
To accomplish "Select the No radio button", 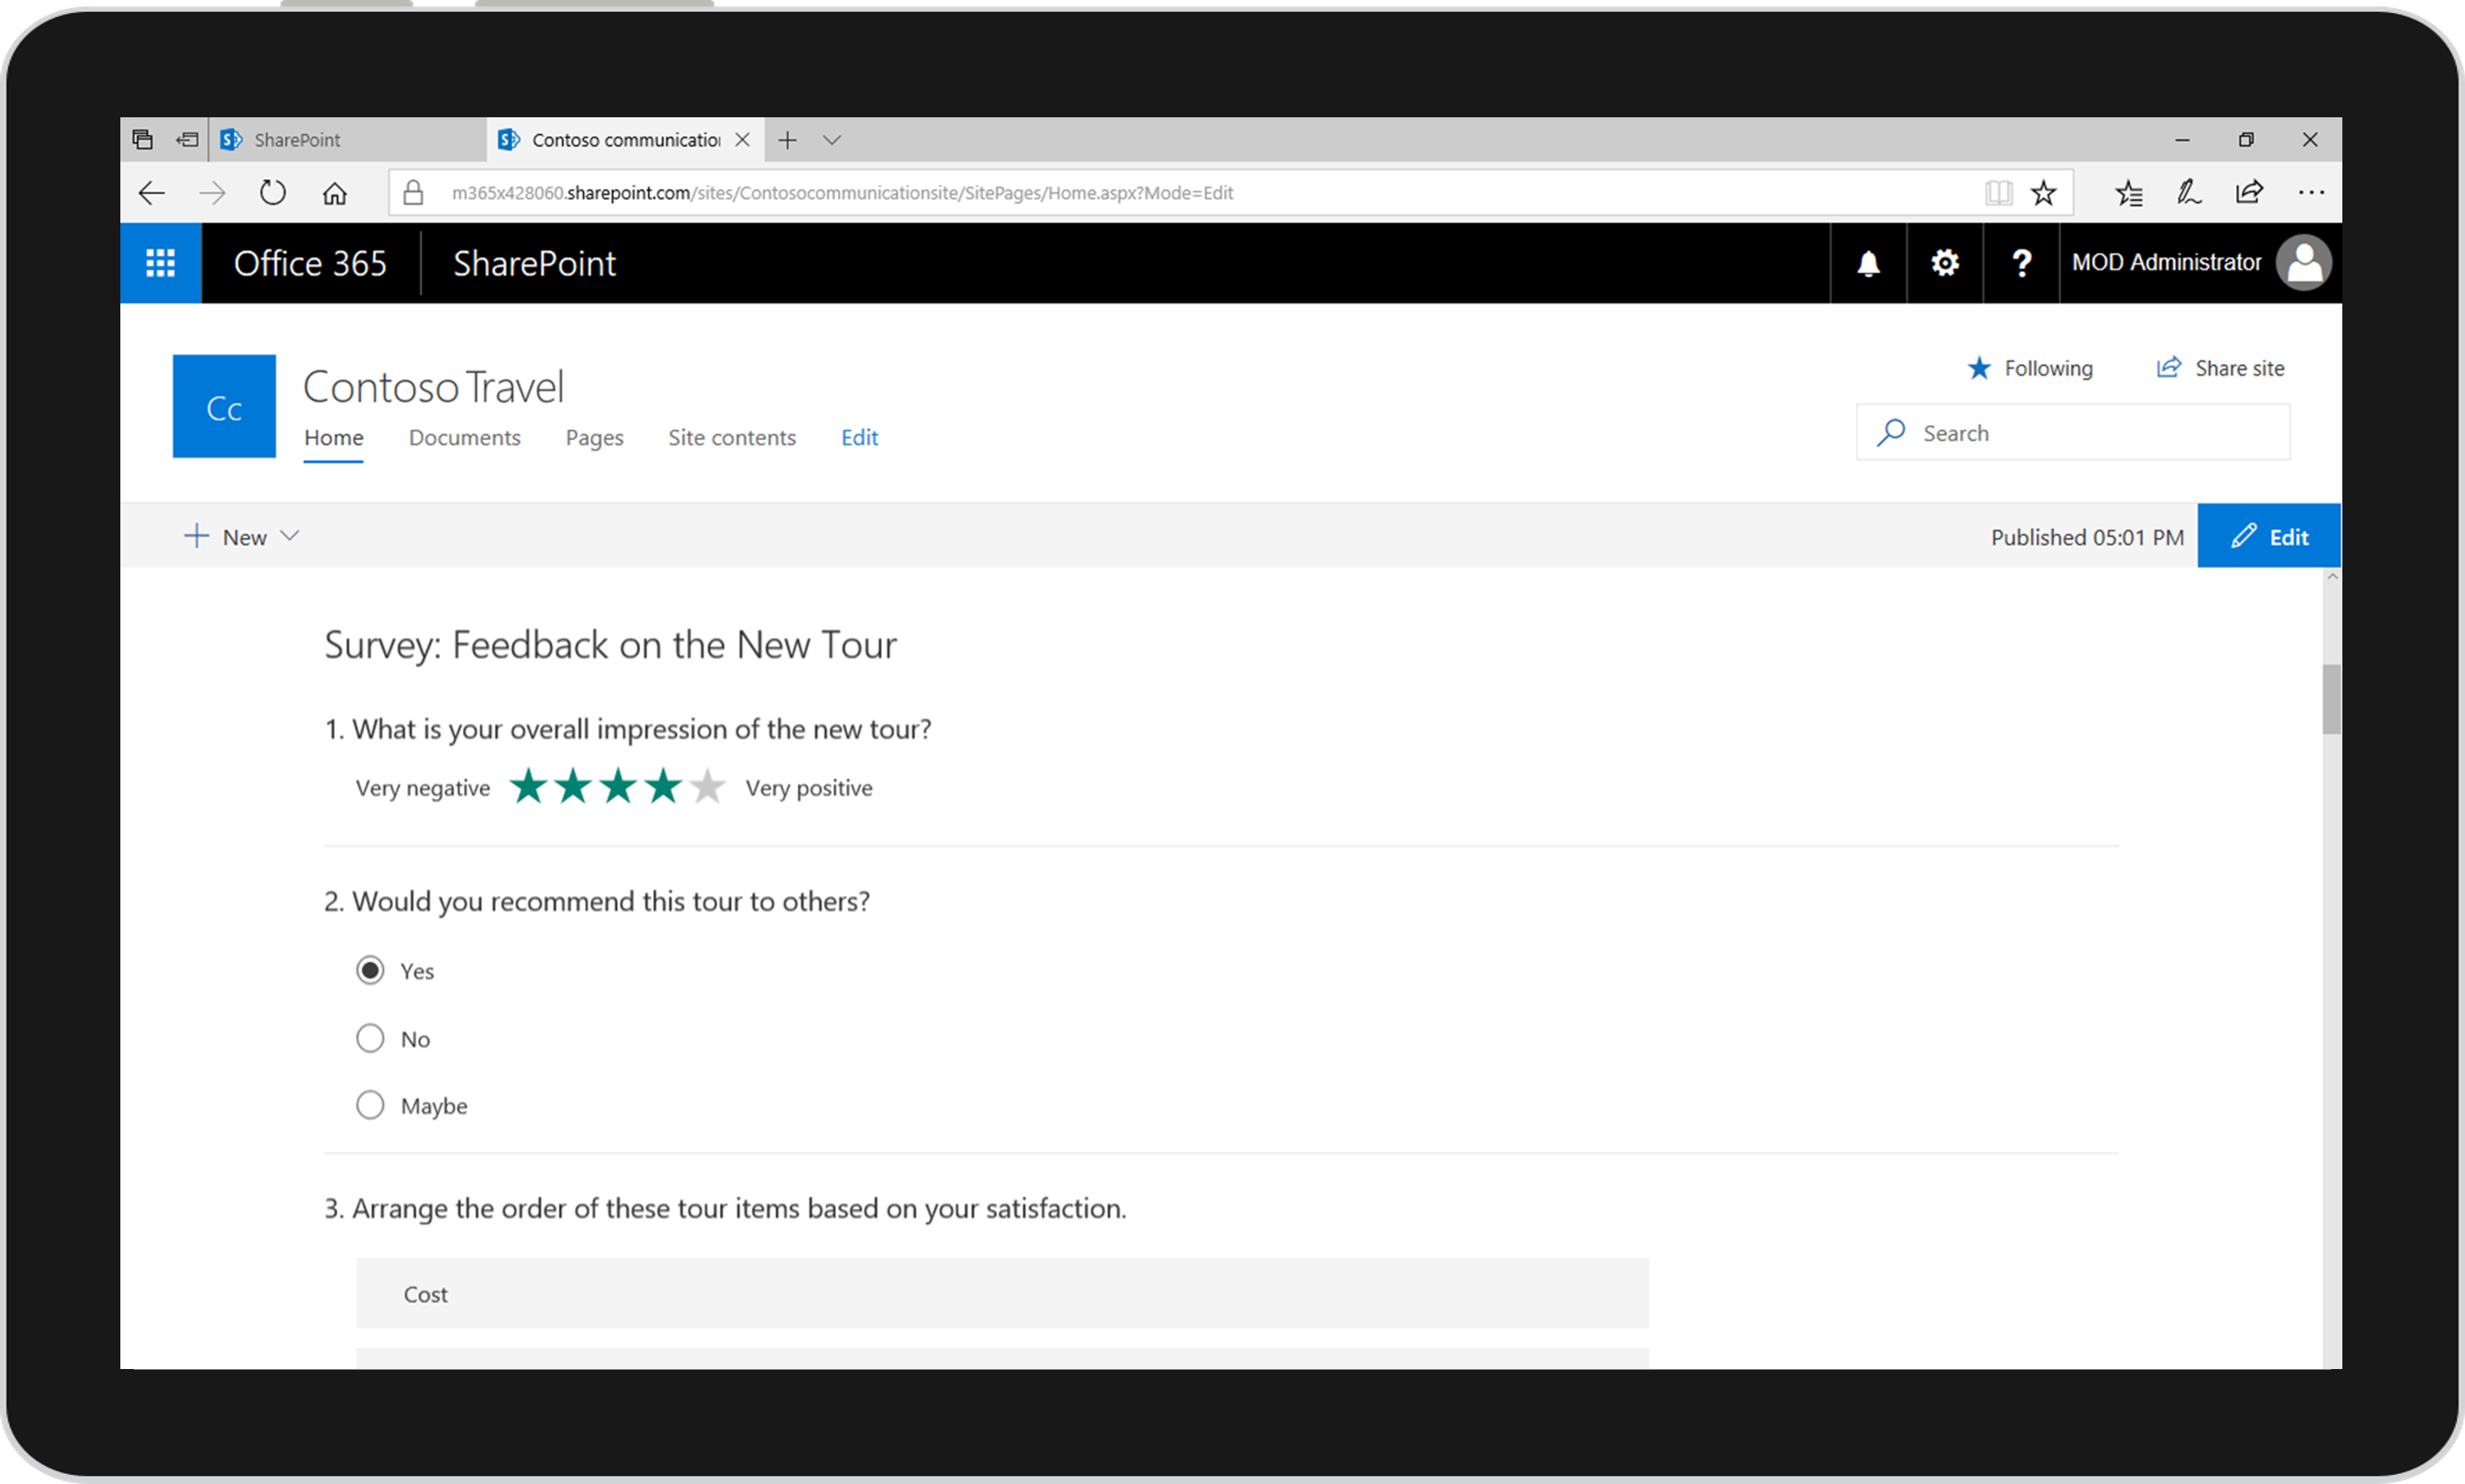I will pyautogui.click(x=372, y=1039).
